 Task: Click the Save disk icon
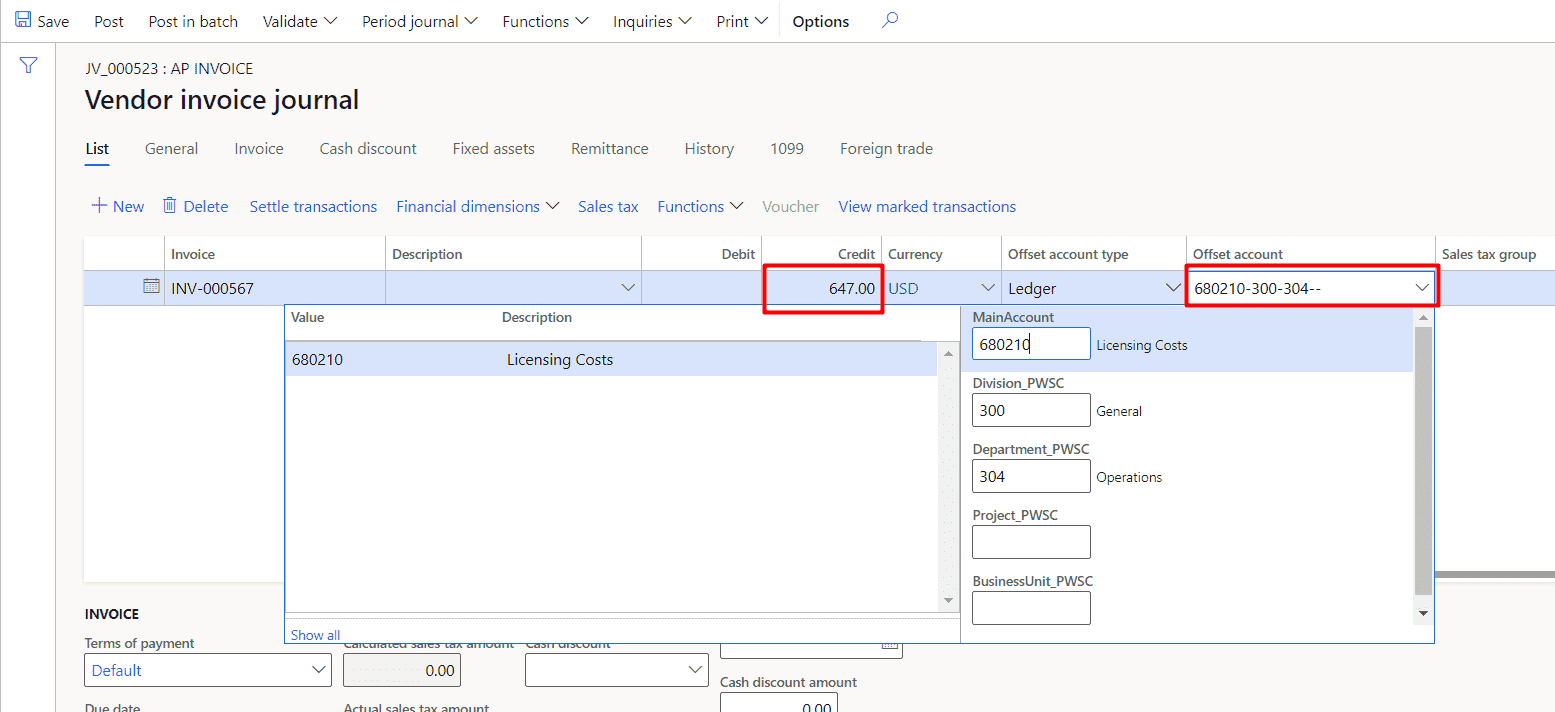(x=23, y=21)
